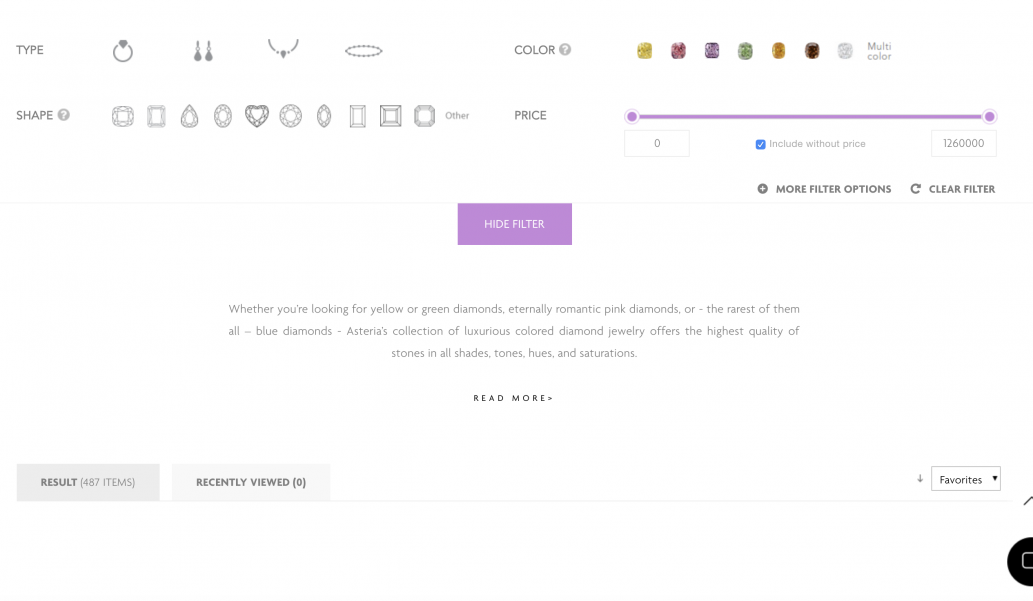This screenshot has width=1033, height=601.
Task: Switch to RECENTLY VIEWED tab
Action: click(251, 482)
